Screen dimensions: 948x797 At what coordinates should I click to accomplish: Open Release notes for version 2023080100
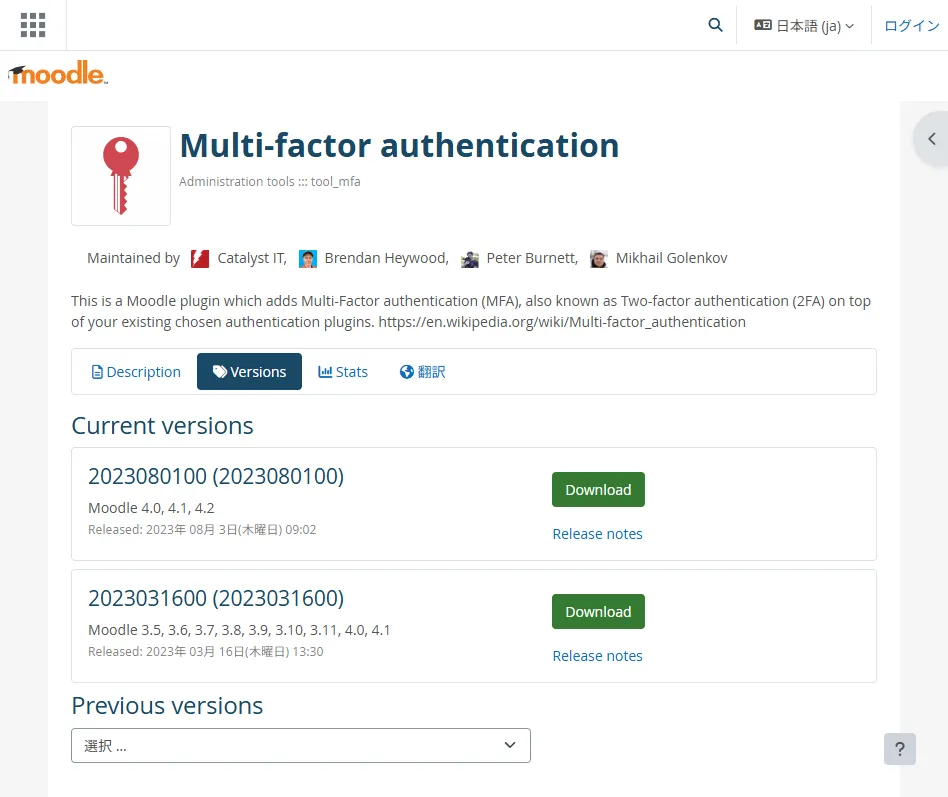597,534
